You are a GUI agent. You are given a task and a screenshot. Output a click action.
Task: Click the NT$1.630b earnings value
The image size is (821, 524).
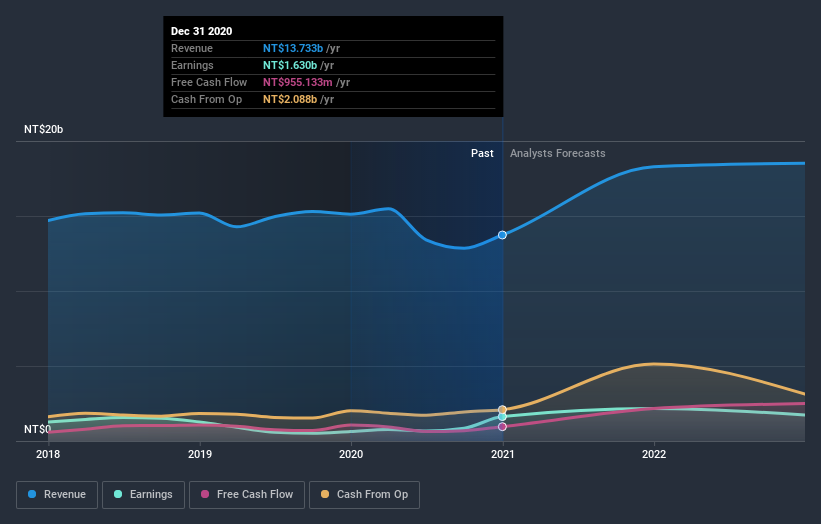290,65
